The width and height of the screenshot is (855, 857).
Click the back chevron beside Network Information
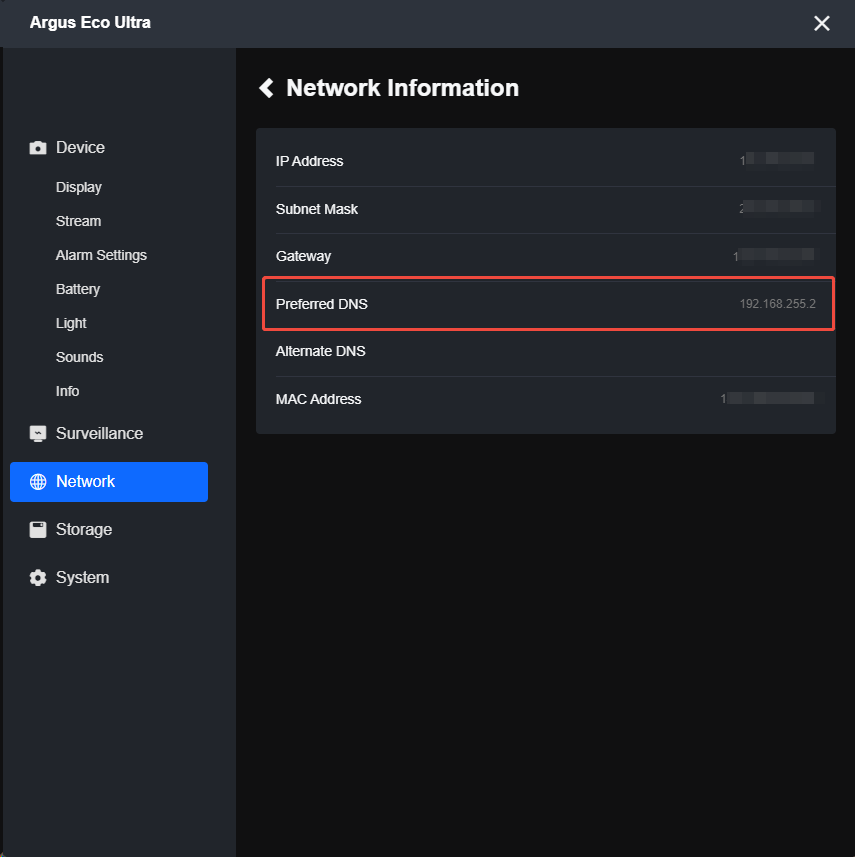tap(266, 88)
